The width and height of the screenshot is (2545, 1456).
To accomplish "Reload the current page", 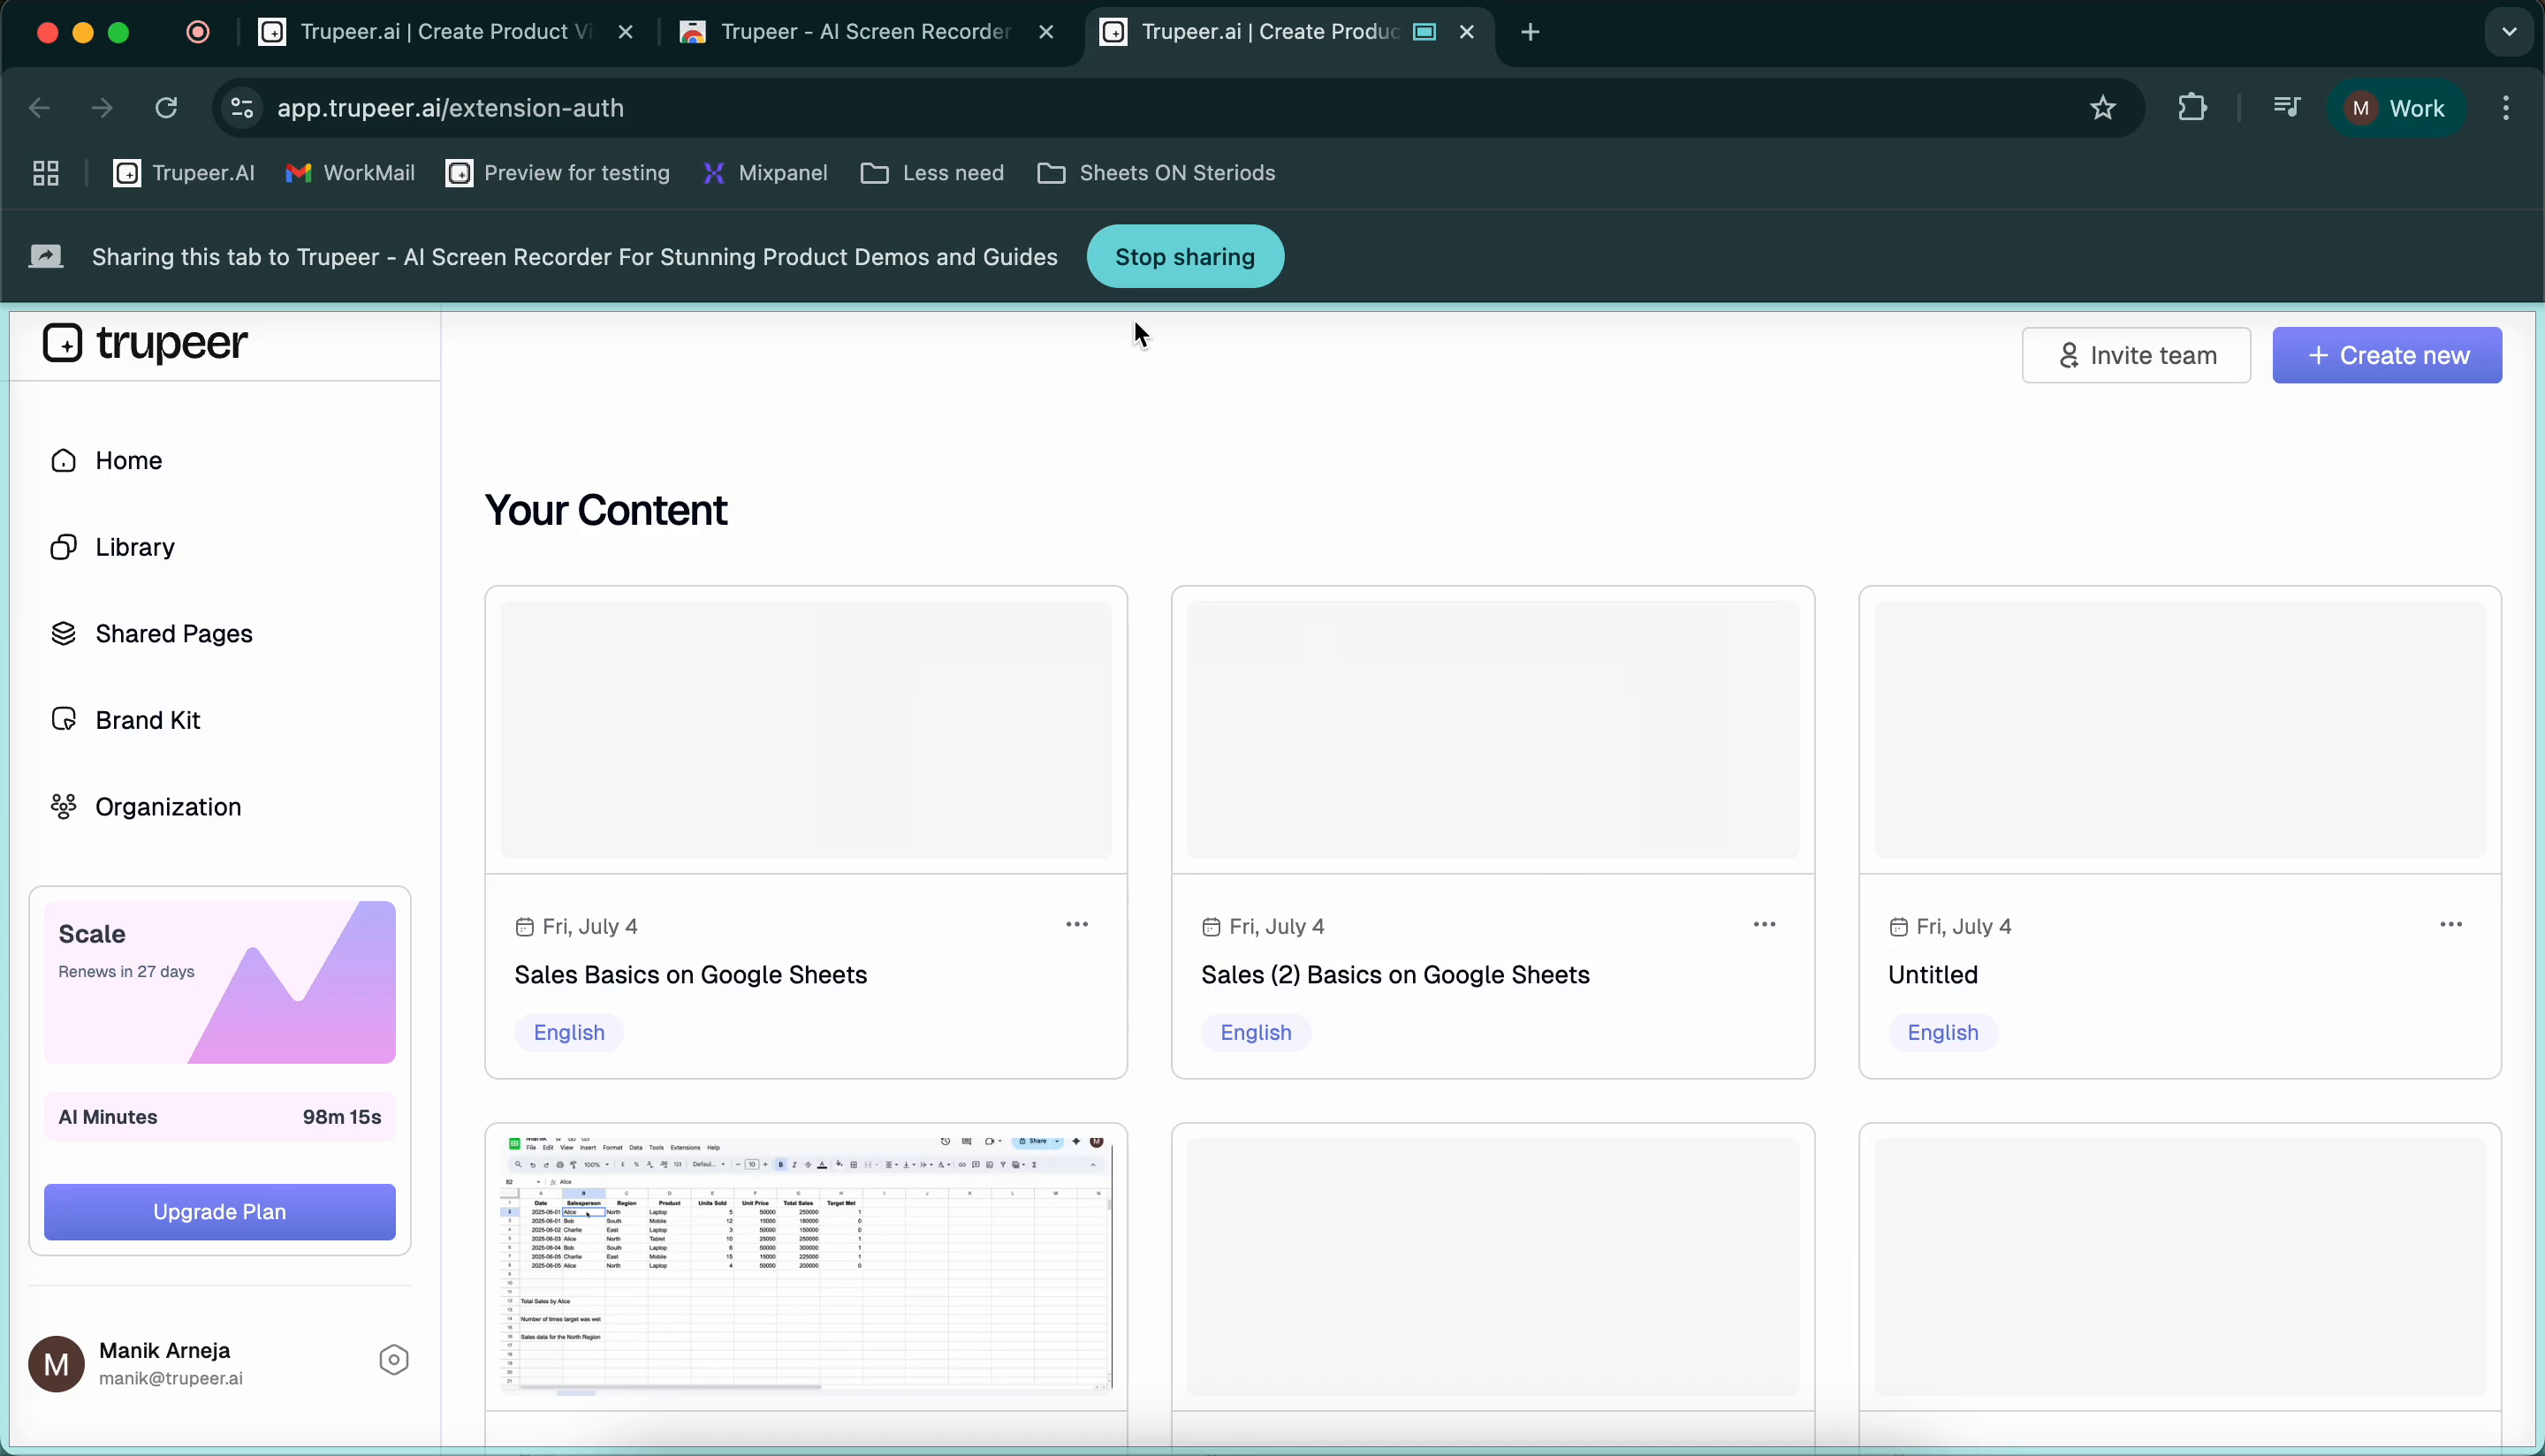I will [x=166, y=107].
